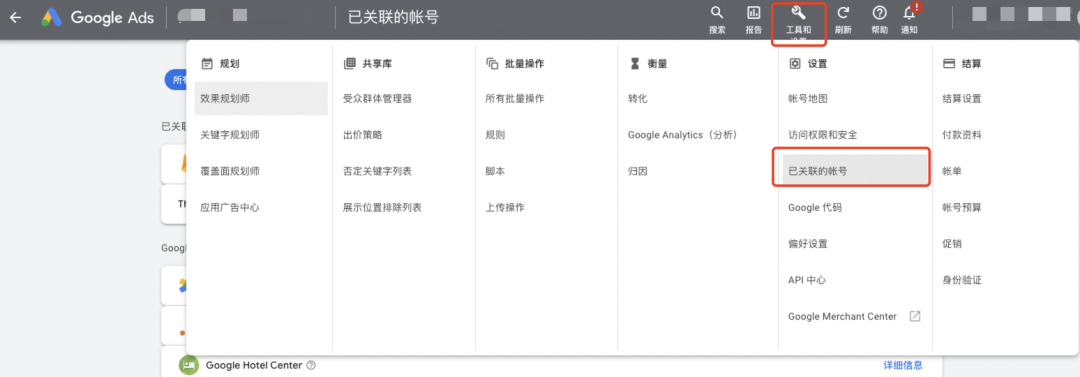Open Google Merchant Center entry

(842, 316)
